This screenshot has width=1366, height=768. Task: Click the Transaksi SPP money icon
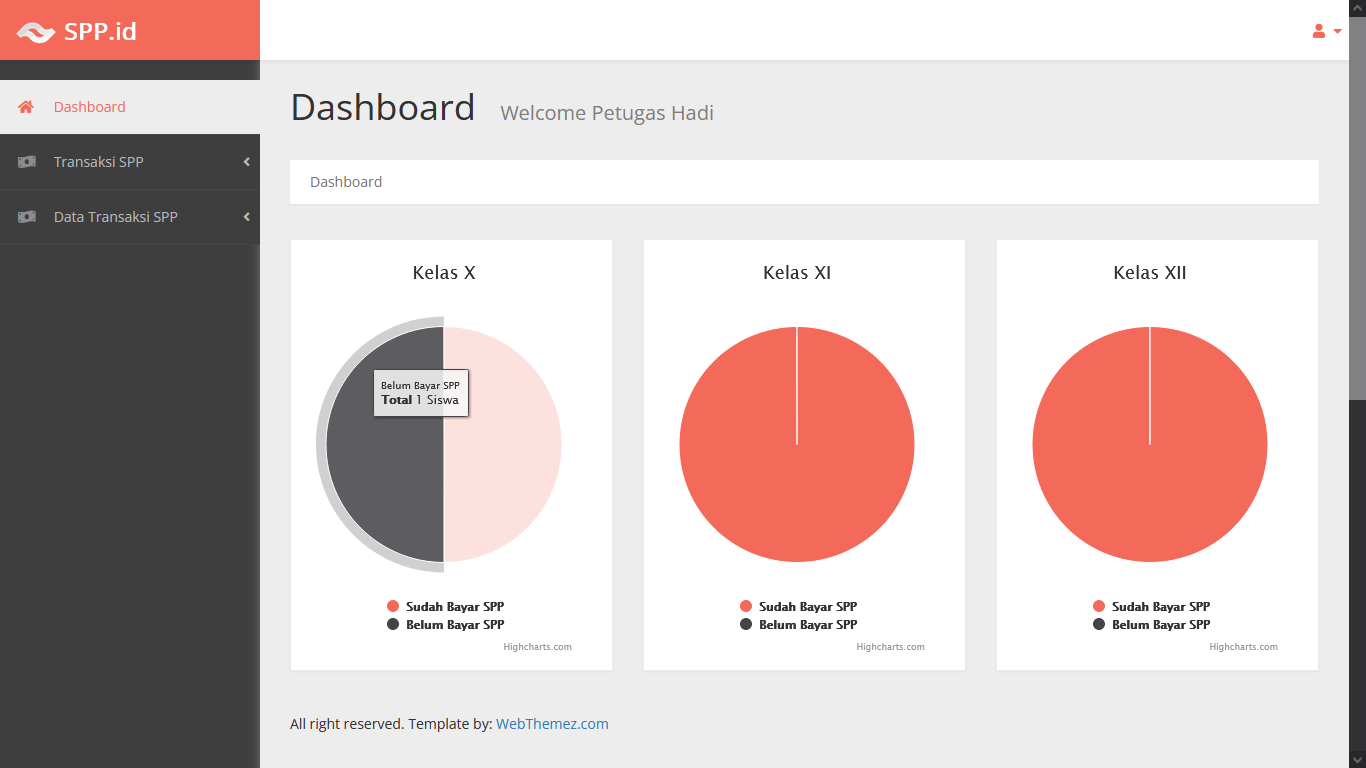tap(26, 162)
